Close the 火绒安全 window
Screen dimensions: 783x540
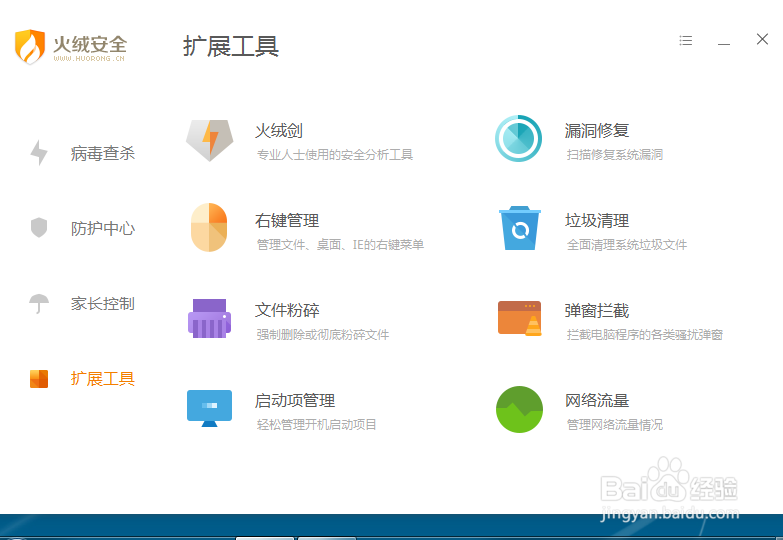(762, 39)
